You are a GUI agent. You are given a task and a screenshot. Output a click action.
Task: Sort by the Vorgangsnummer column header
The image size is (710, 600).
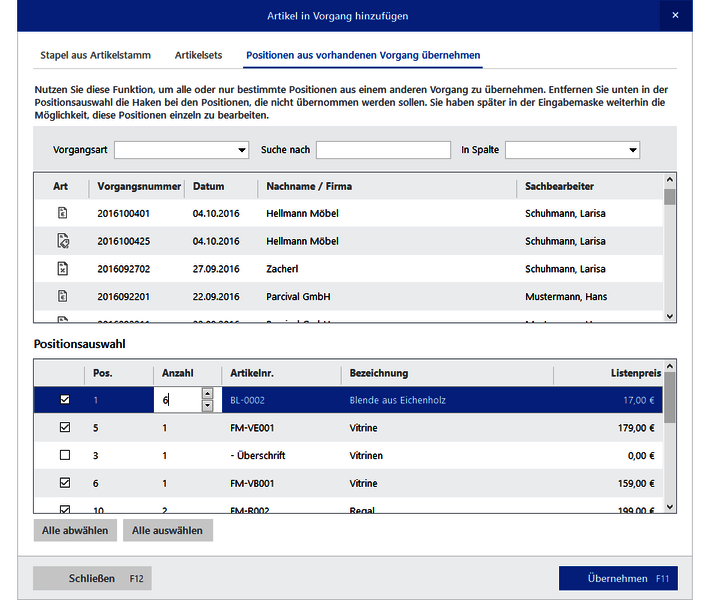pyautogui.click(x=137, y=187)
